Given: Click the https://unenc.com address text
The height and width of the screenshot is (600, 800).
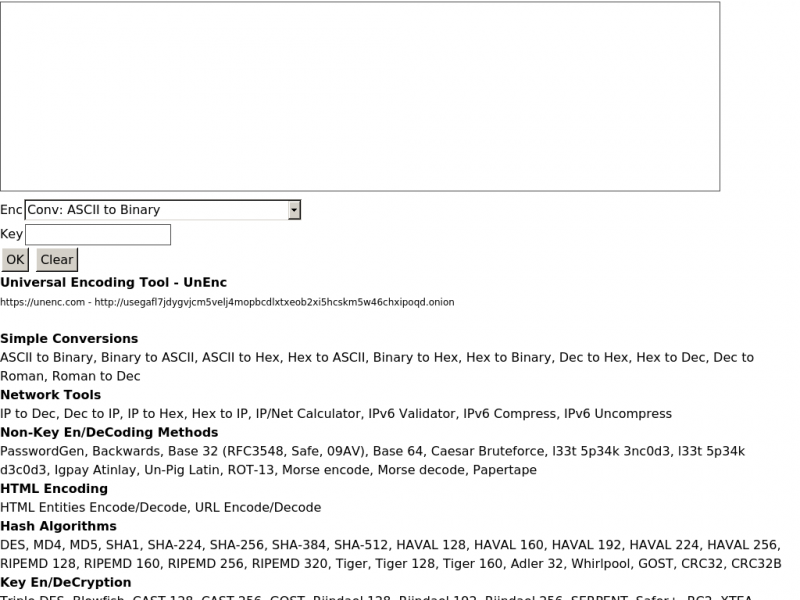Looking at the screenshot, I should [42, 302].
